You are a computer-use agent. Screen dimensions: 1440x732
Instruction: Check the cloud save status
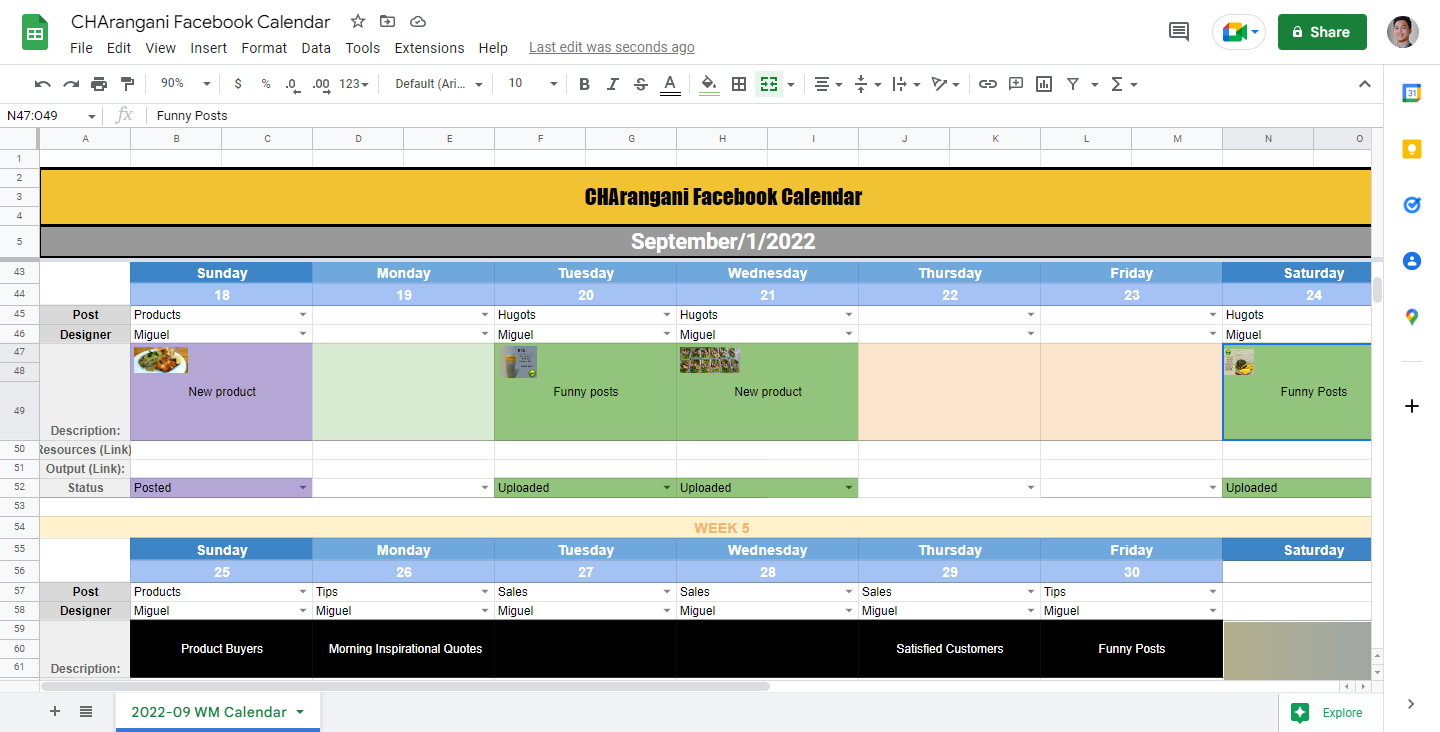[x=418, y=22]
